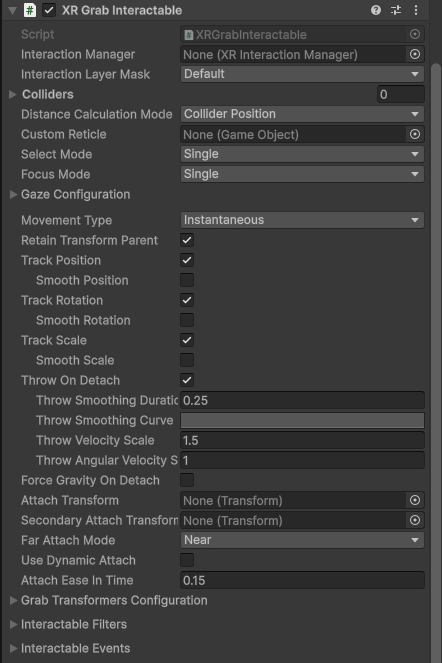Open the Far Attach Mode dropdown
The width and height of the screenshot is (442, 663).
(302, 540)
